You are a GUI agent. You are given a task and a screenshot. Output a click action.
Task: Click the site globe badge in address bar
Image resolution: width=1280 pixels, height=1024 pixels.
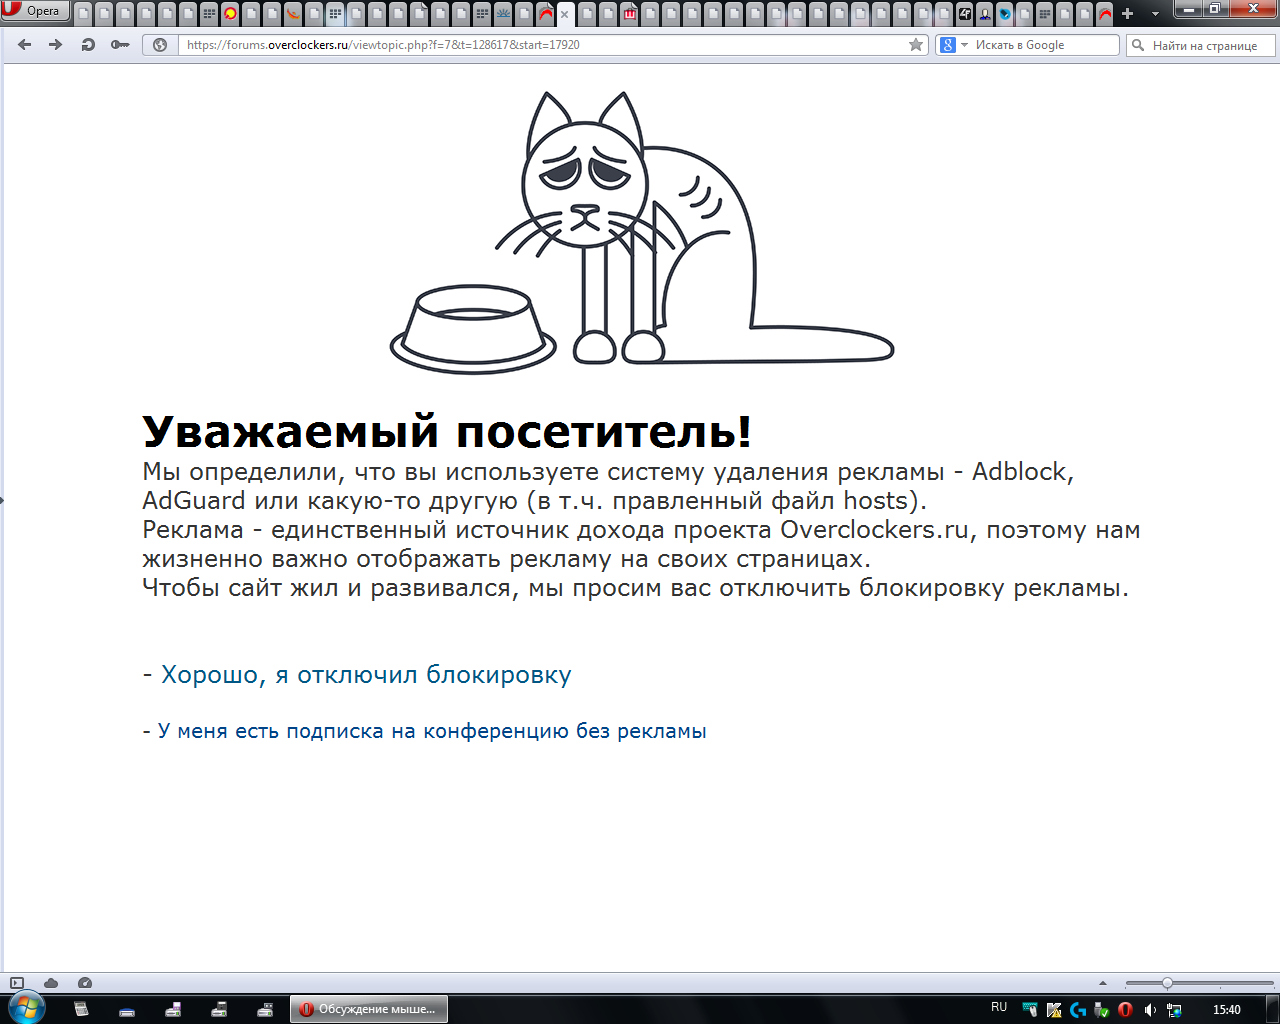click(160, 45)
